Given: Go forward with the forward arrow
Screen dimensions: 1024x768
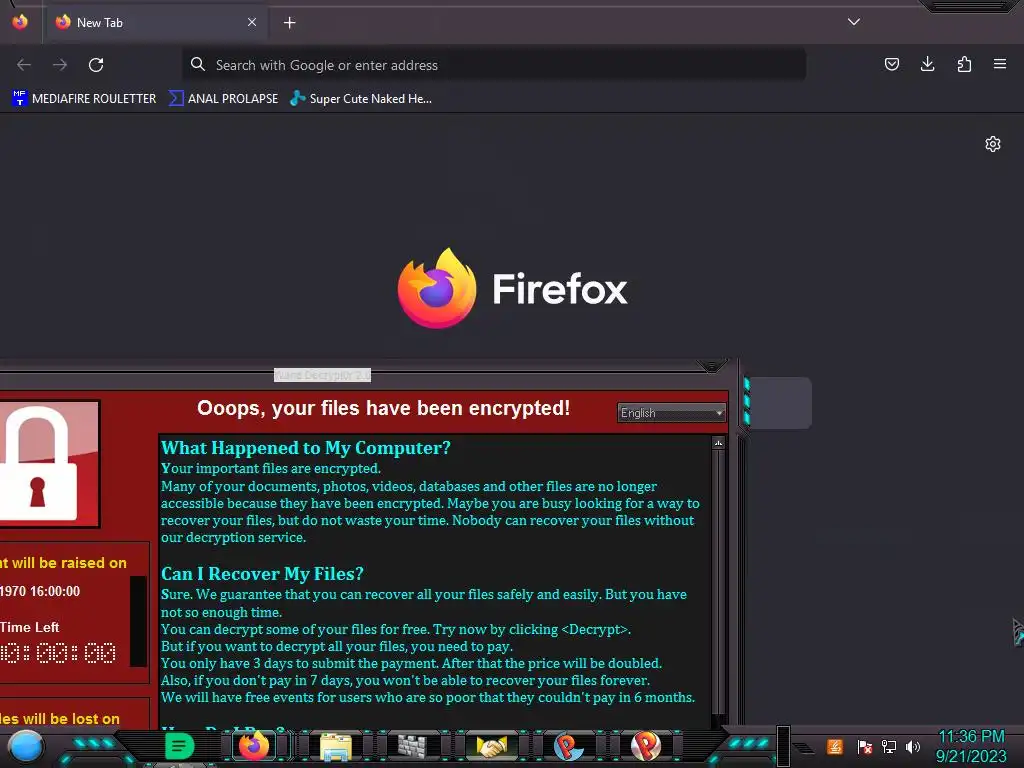Looking at the screenshot, I should click(x=60, y=65).
